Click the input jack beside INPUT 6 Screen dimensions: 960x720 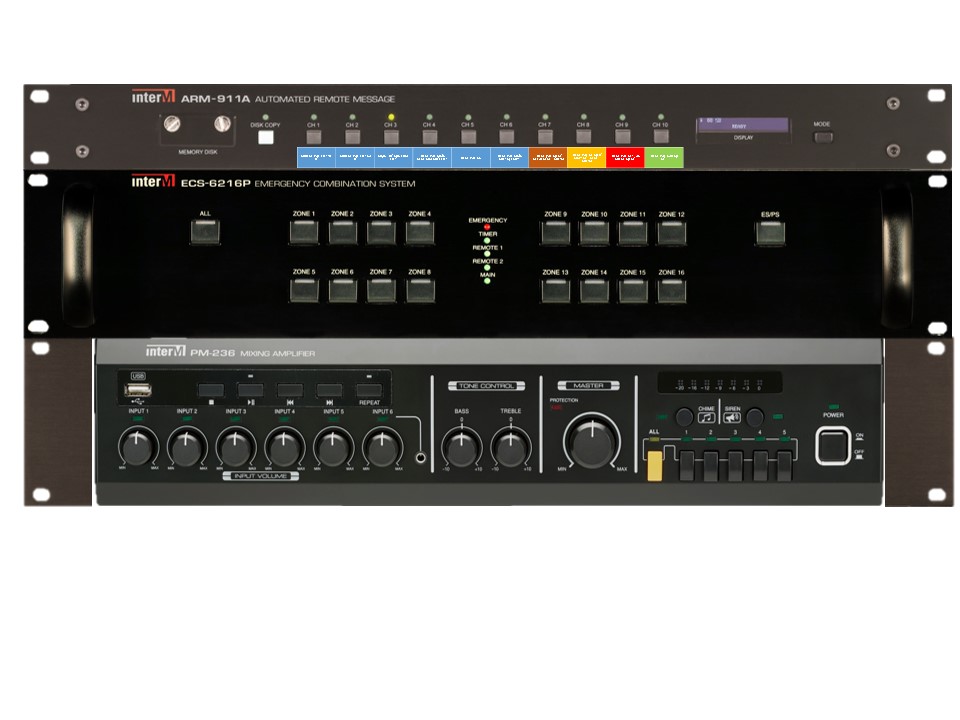point(421,457)
